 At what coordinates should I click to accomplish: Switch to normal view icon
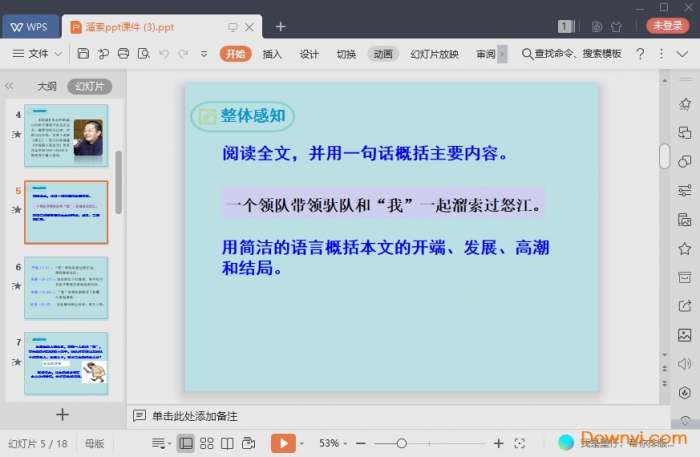point(186,443)
